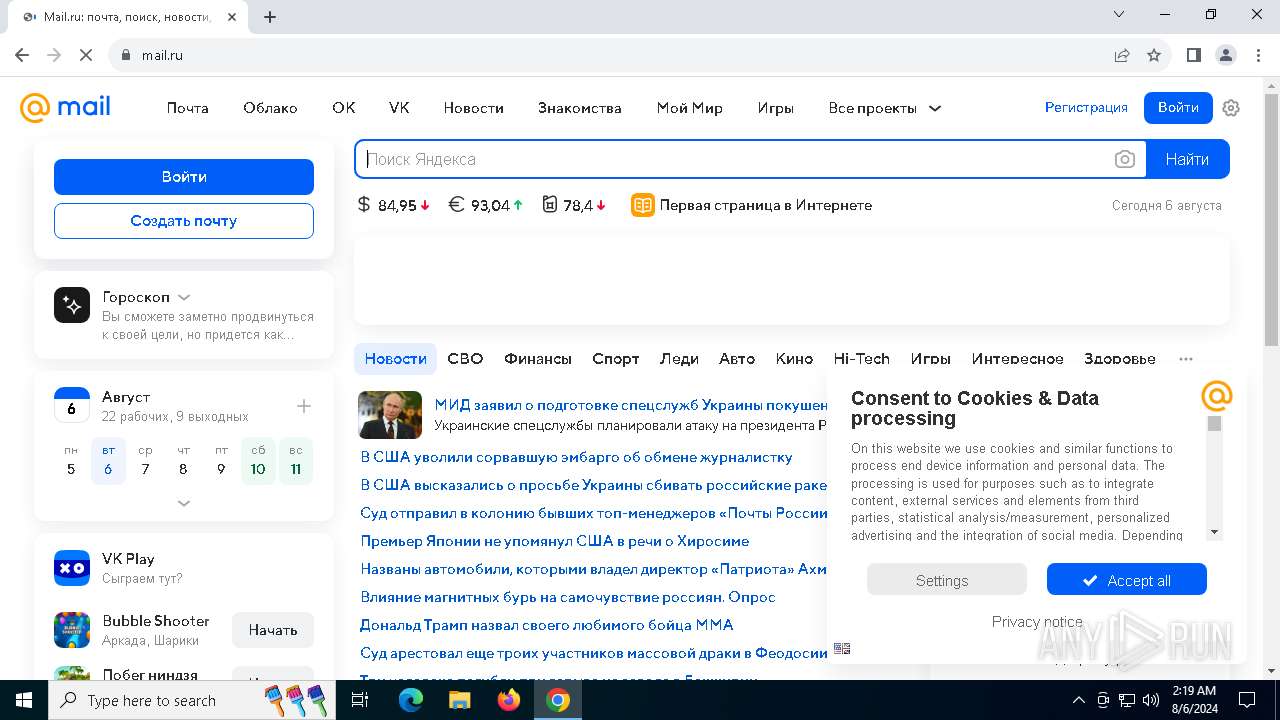Open the Регистрация link
The width and height of the screenshot is (1280, 720).
(x=1086, y=107)
